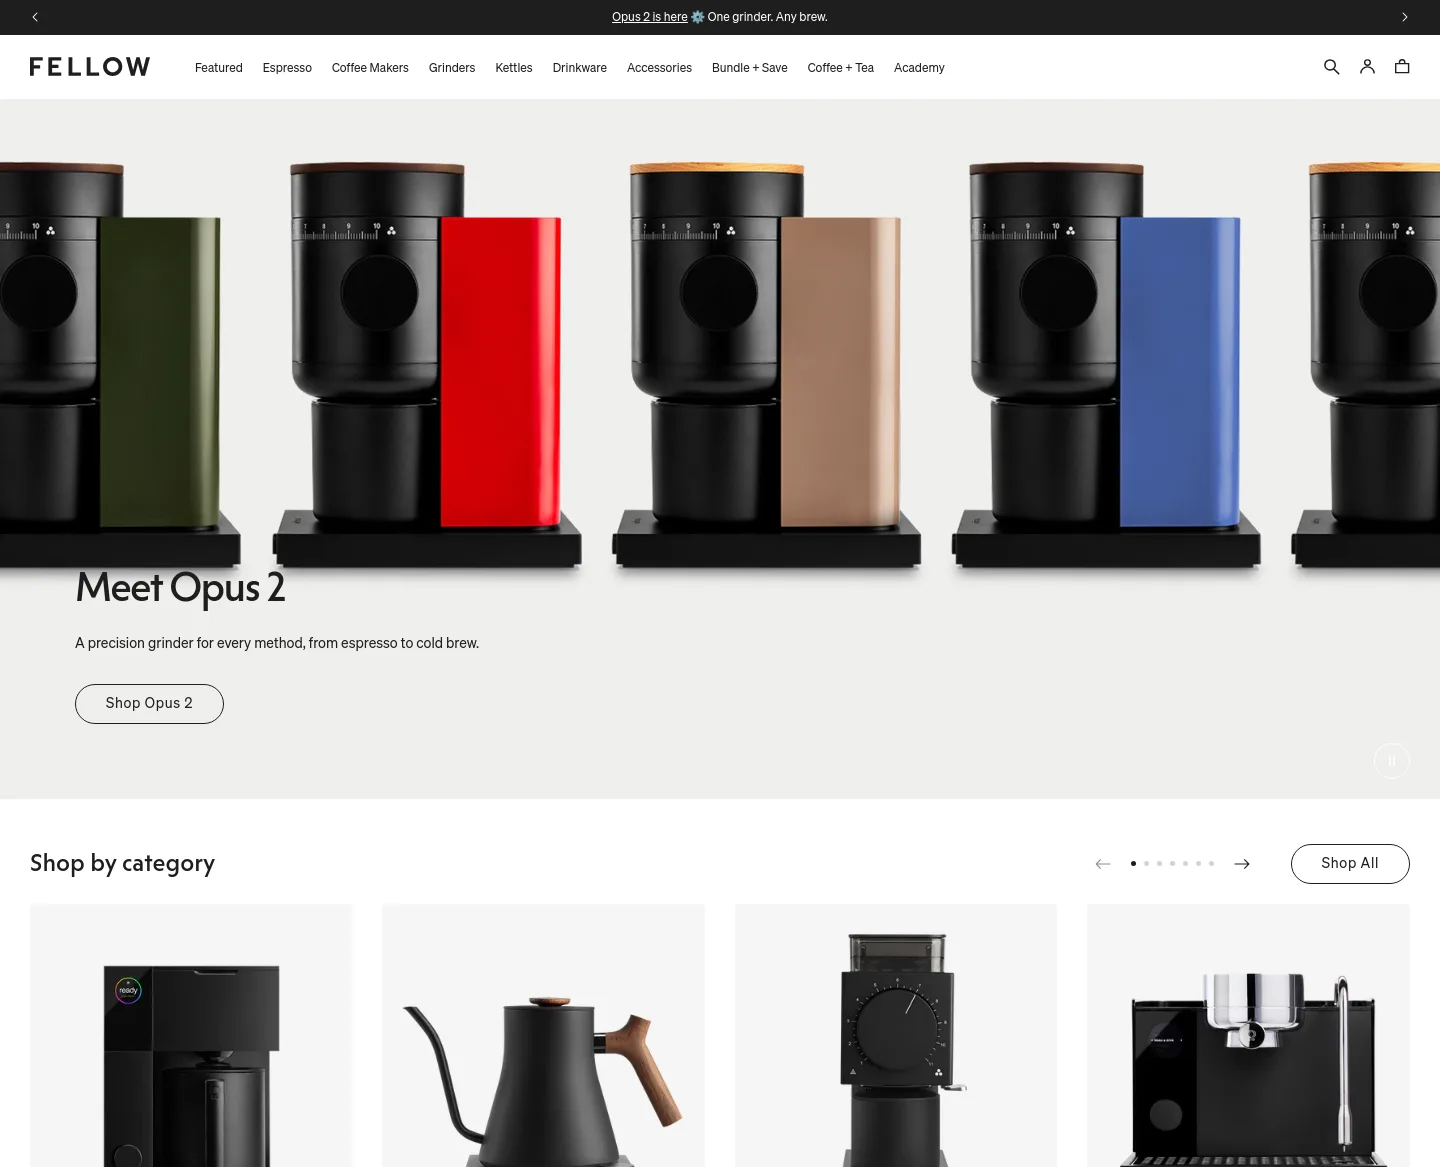Select the last carousel pagination dot
Viewport: 1440px width, 1167px height.
coord(1211,863)
